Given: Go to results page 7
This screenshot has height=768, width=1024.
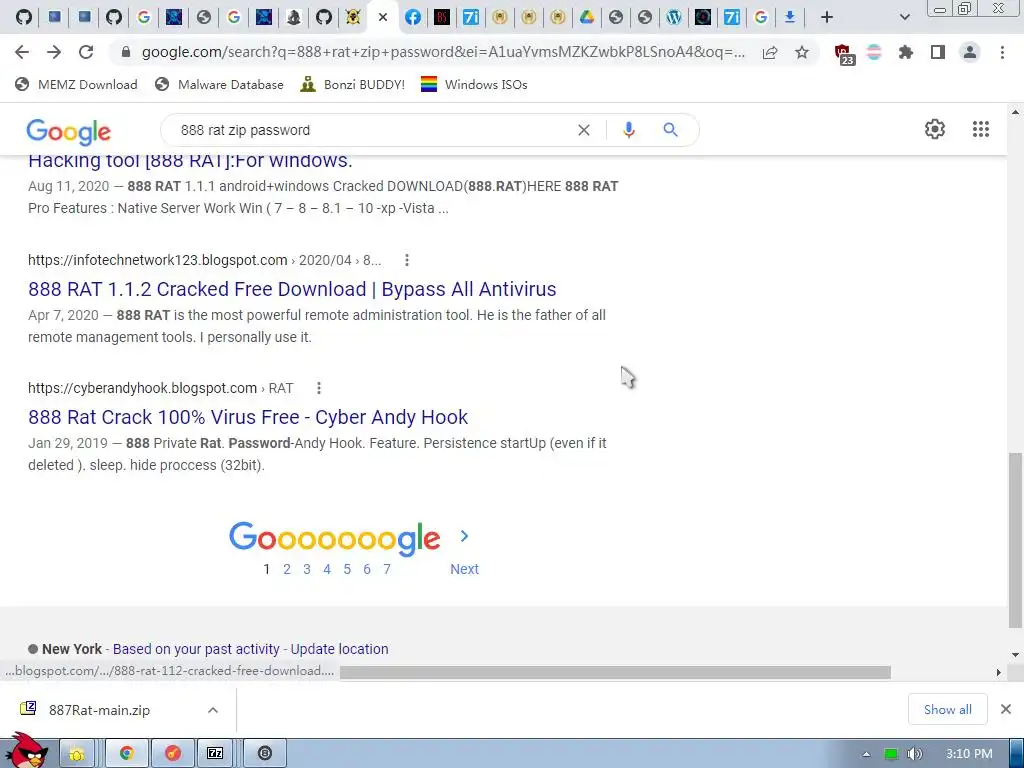Looking at the screenshot, I should click(x=387, y=569).
